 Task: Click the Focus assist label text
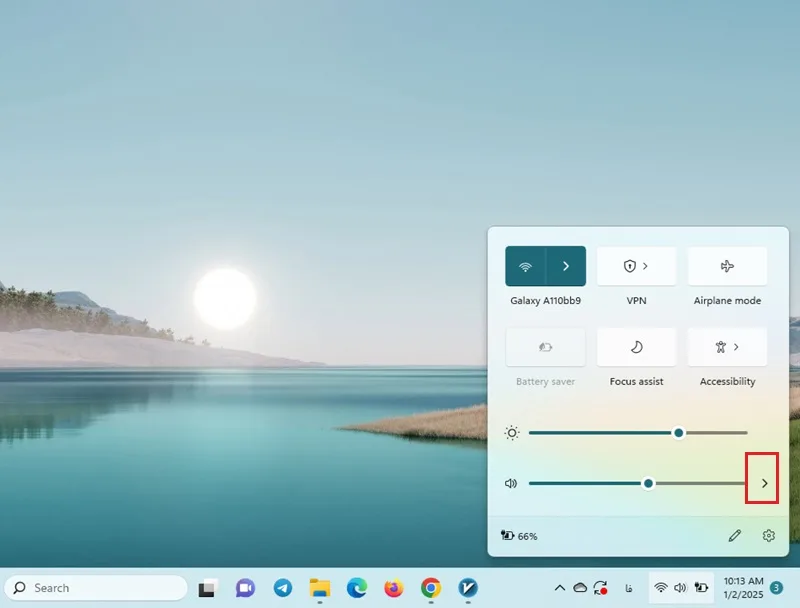[636, 382]
